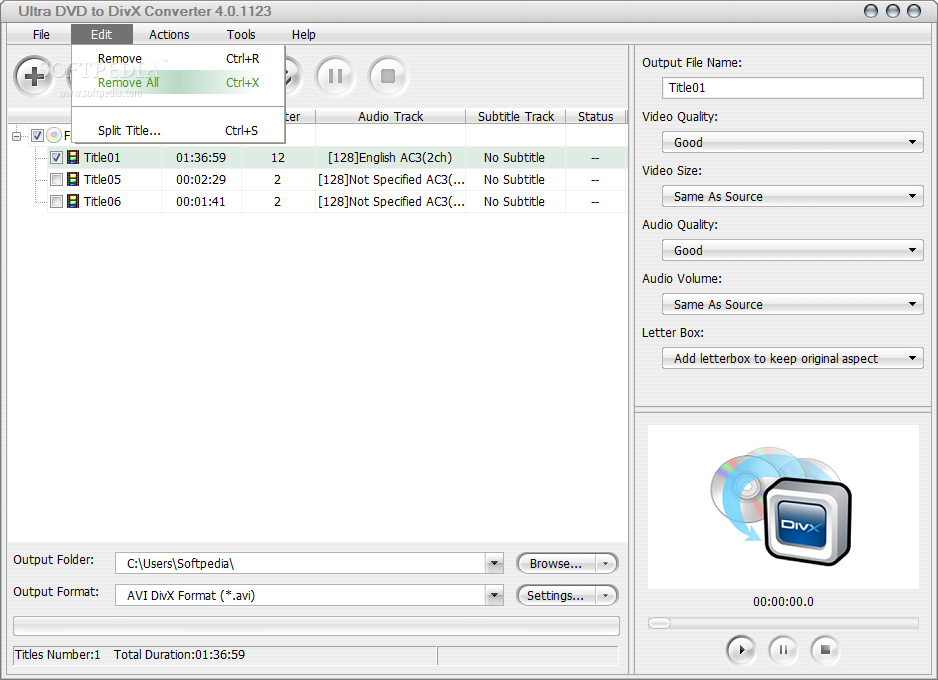Close the open Edit menu
The image size is (938, 680).
(102, 35)
